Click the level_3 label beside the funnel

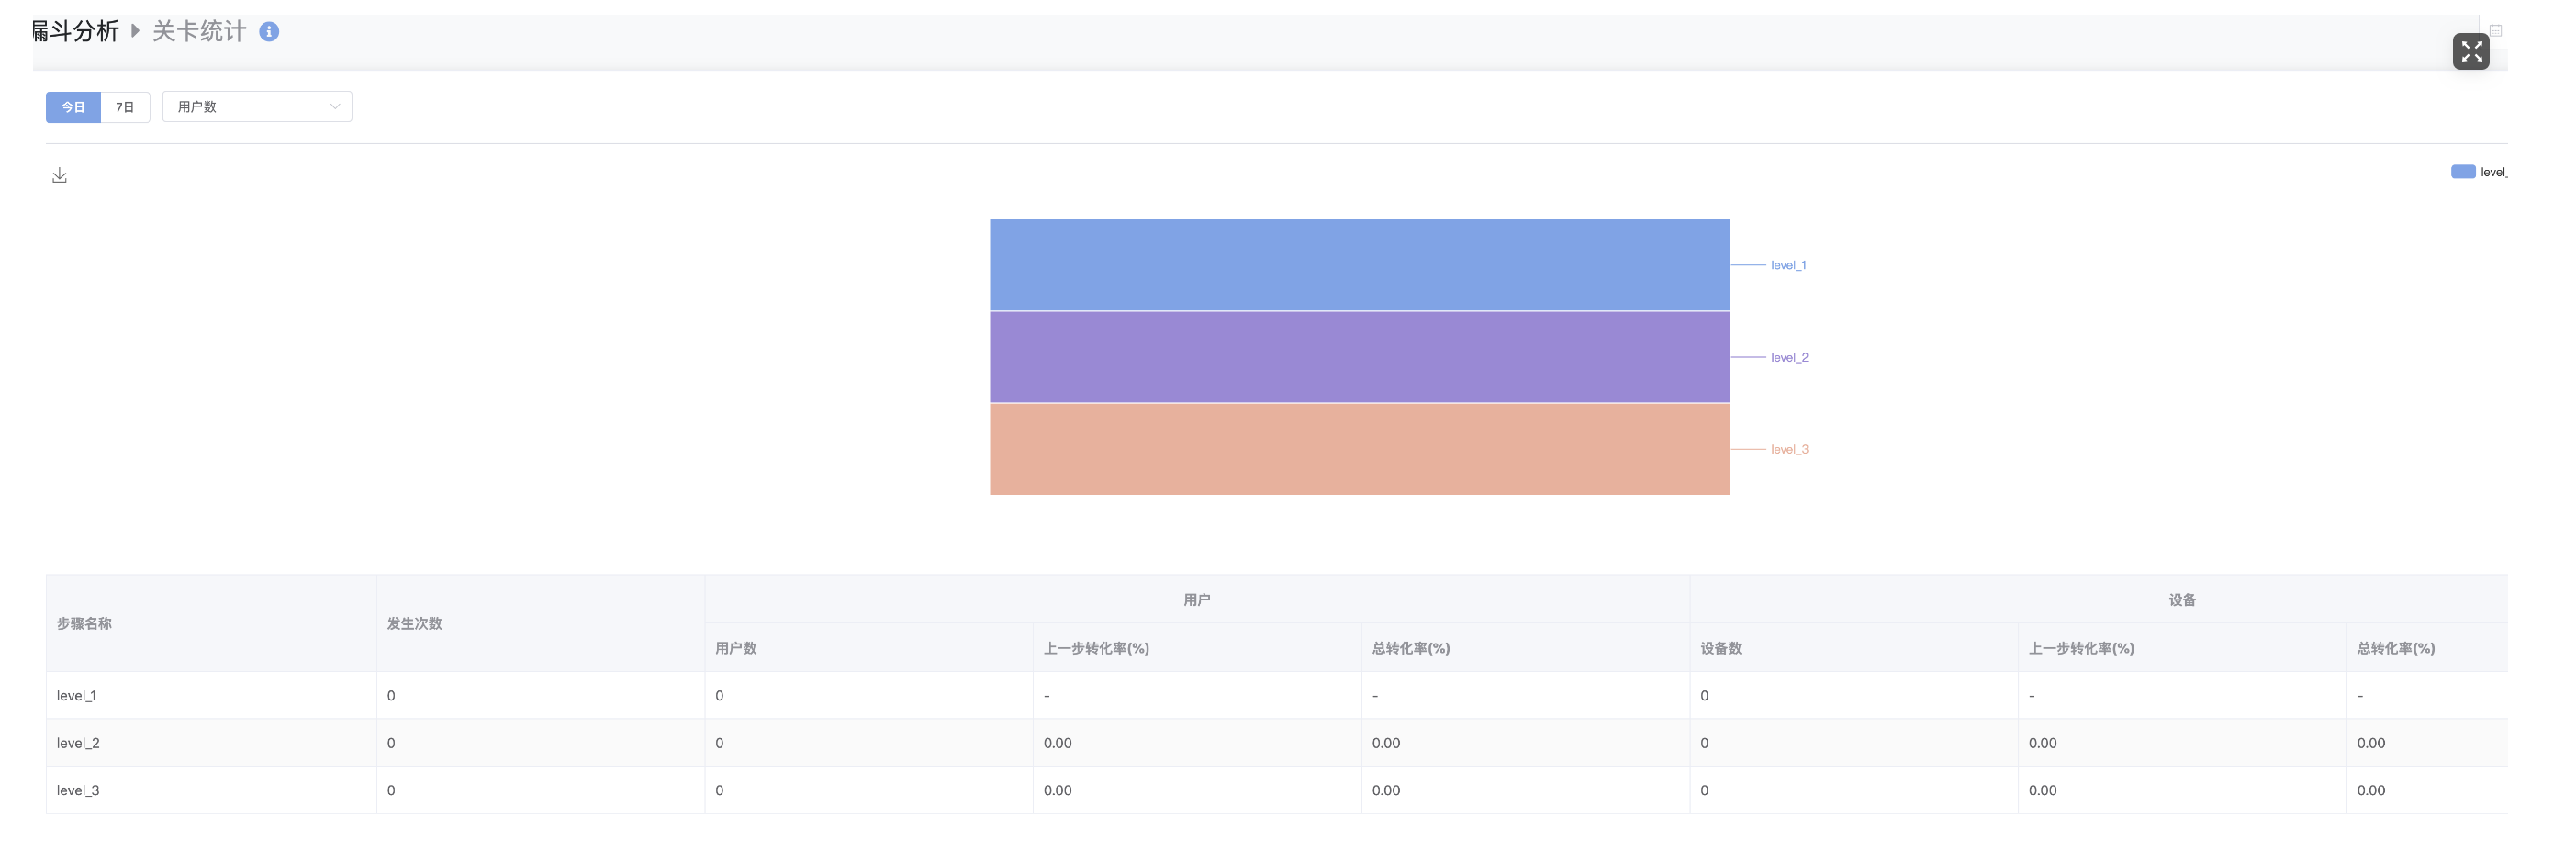(1789, 450)
